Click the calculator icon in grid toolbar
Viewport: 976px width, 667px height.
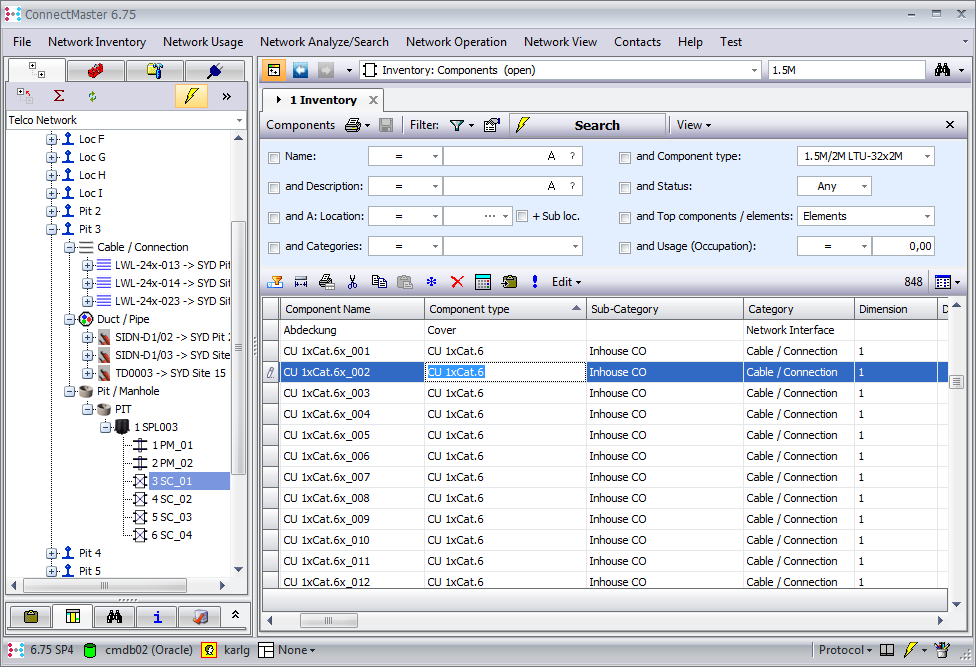(x=483, y=282)
